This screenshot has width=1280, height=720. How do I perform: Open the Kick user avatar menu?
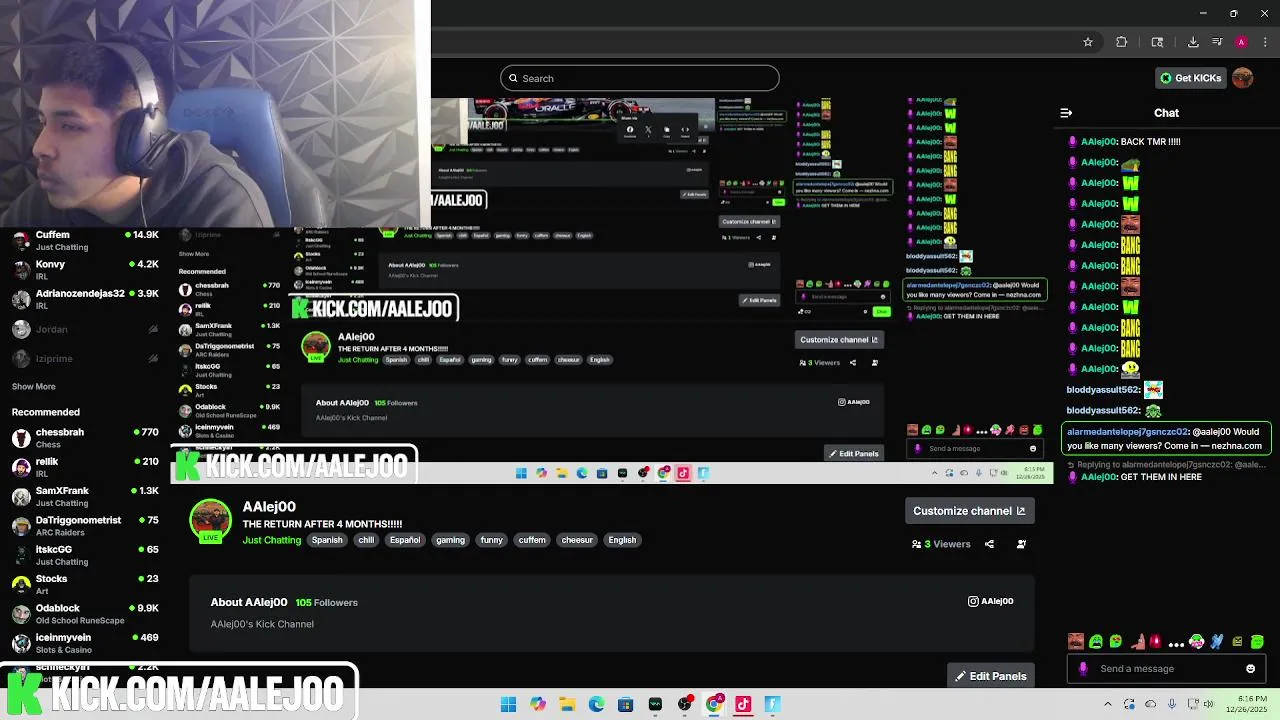1243,78
